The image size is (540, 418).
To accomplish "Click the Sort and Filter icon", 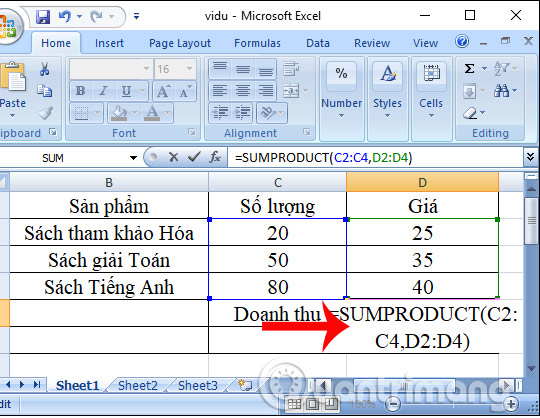I will 501,69.
